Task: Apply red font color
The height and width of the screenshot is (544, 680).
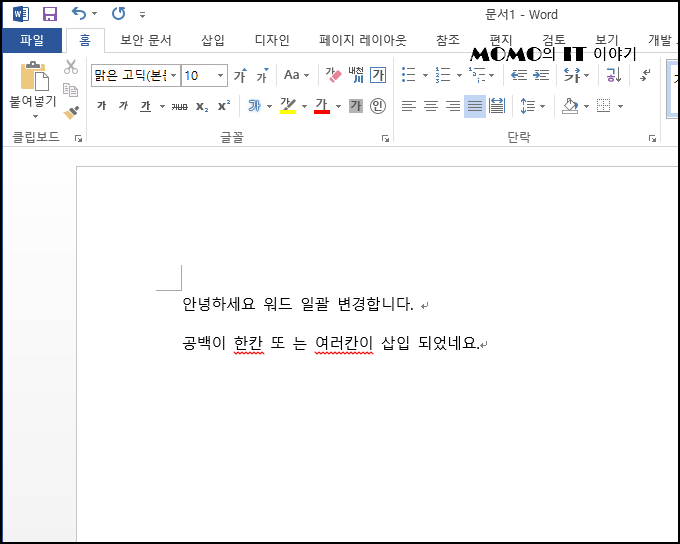Action: [322, 106]
